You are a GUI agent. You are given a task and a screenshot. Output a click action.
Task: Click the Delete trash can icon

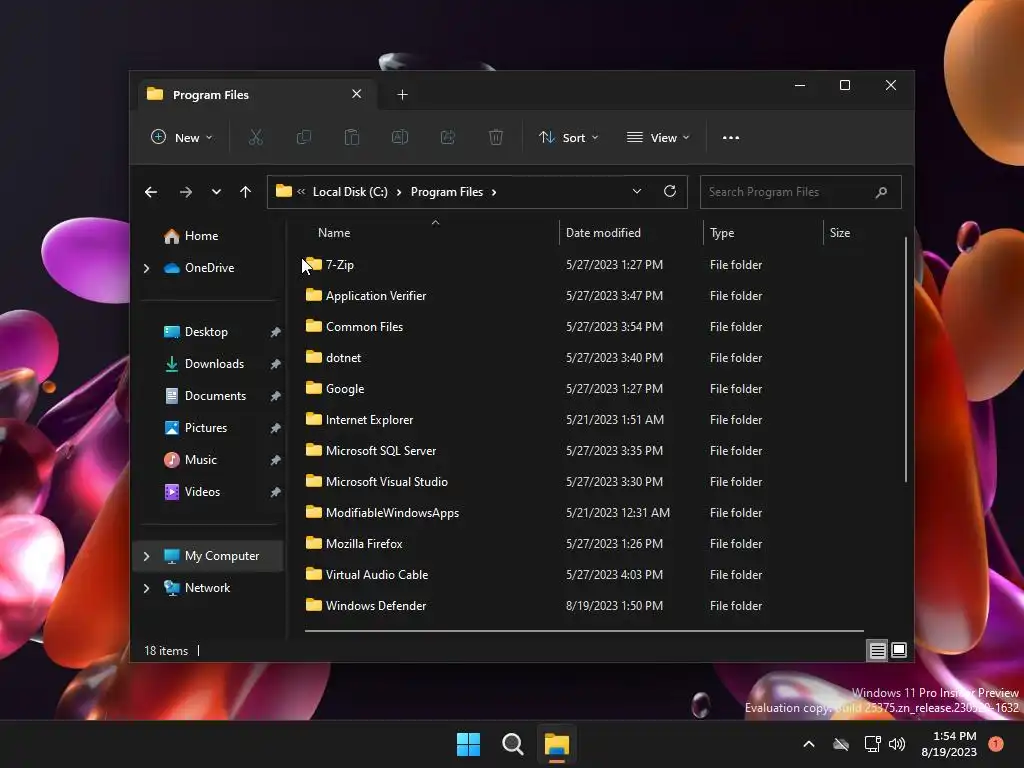click(x=496, y=138)
